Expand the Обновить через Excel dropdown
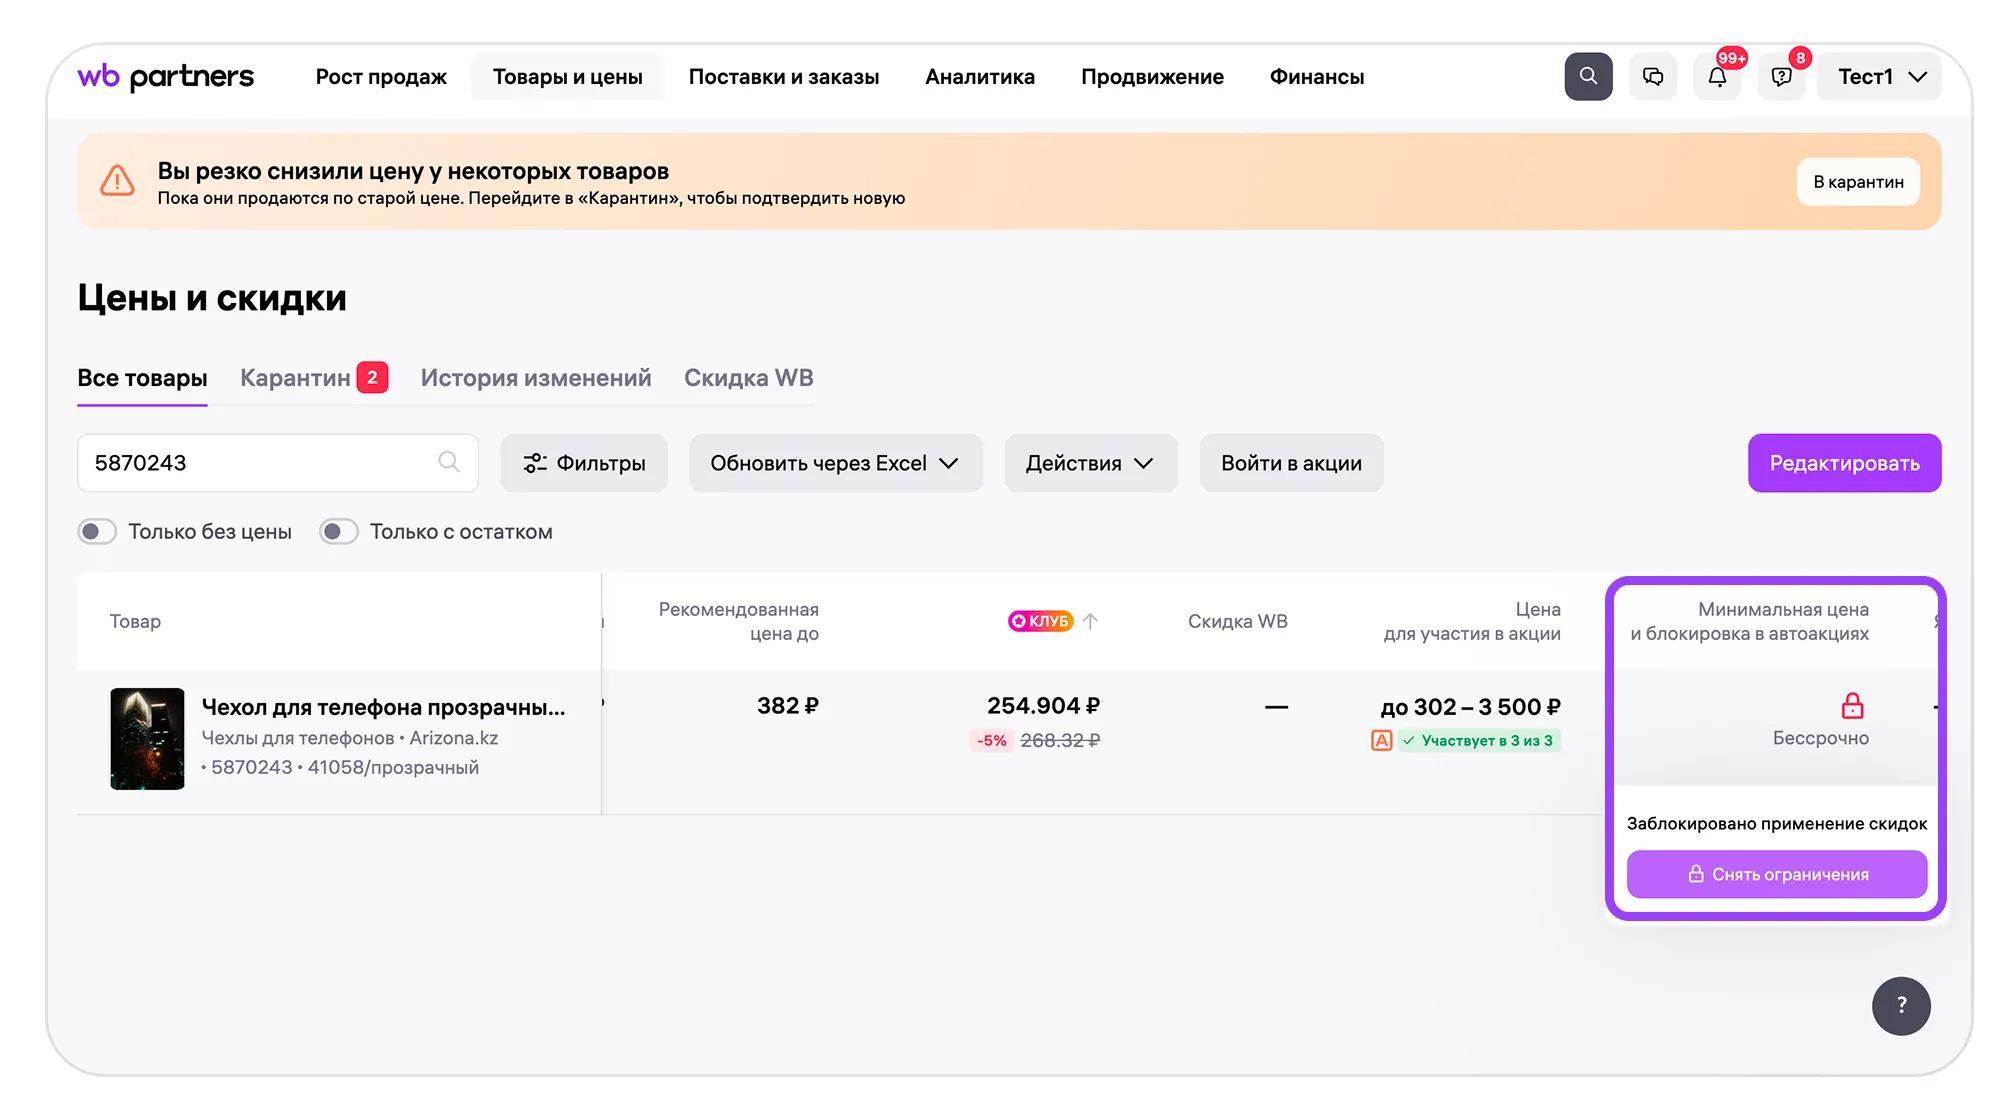The image size is (2016, 1119). coord(835,463)
